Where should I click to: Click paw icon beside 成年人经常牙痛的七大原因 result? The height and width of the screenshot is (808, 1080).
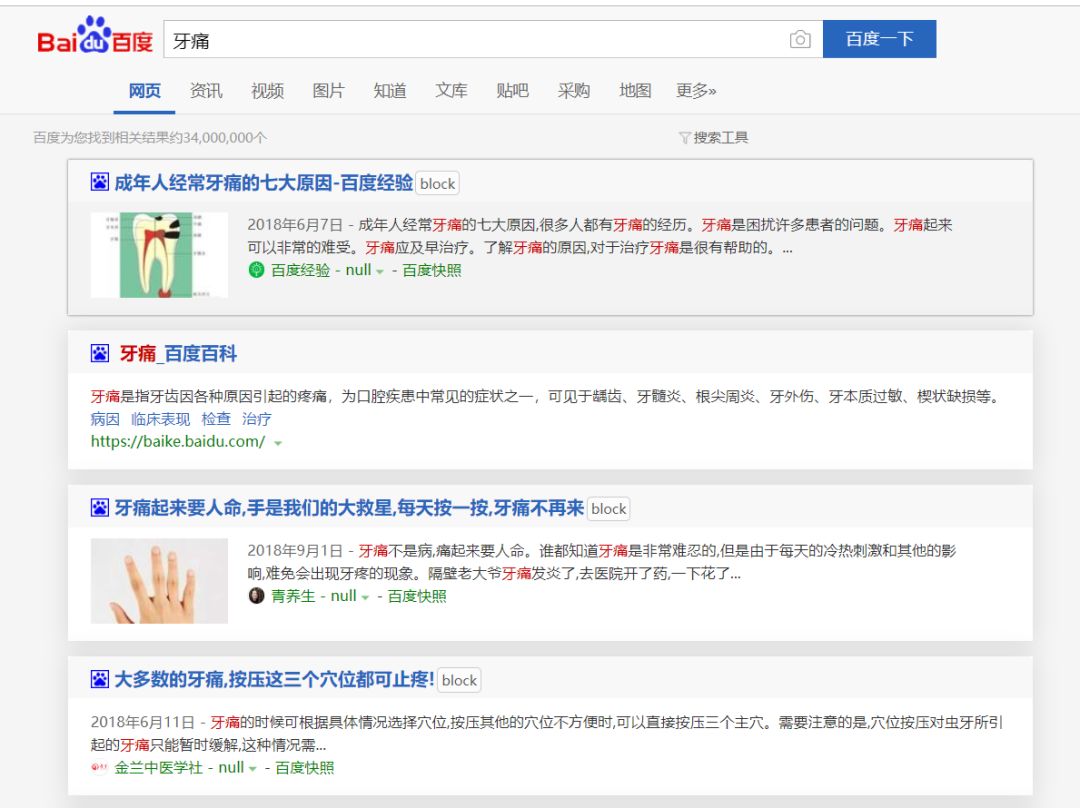click(100, 182)
